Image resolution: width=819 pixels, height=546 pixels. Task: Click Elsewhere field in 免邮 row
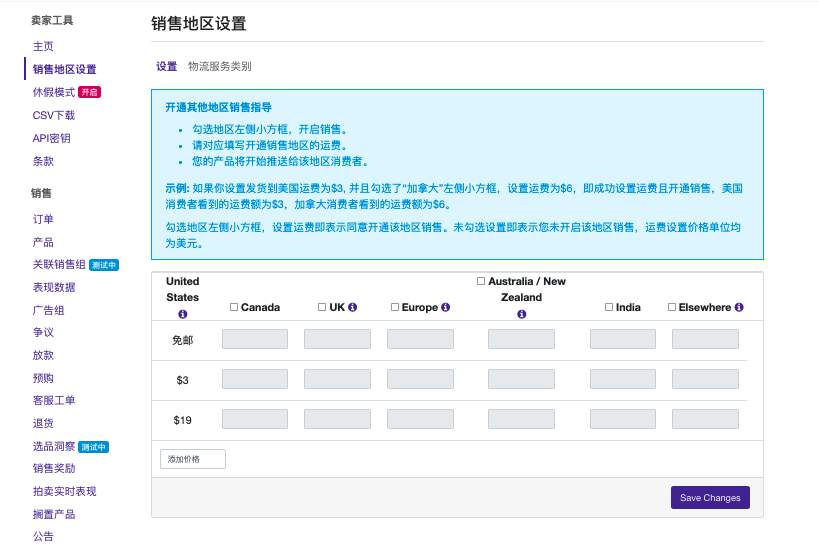(706, 339)
